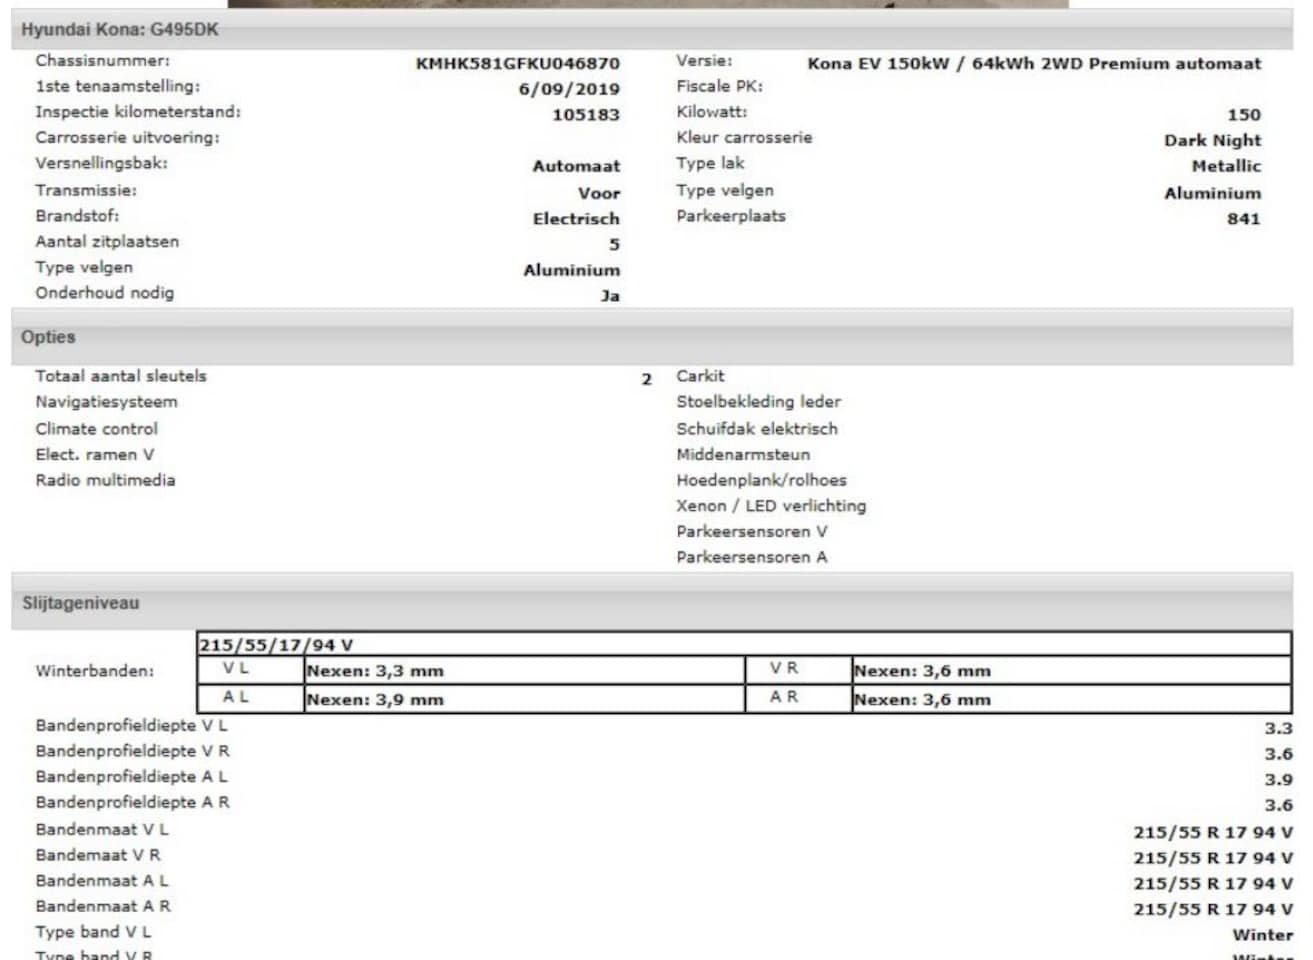Click the Versnellingsbak value Automaat
This screenshot has height=960, width=1313.
click(x=576, y=166)
